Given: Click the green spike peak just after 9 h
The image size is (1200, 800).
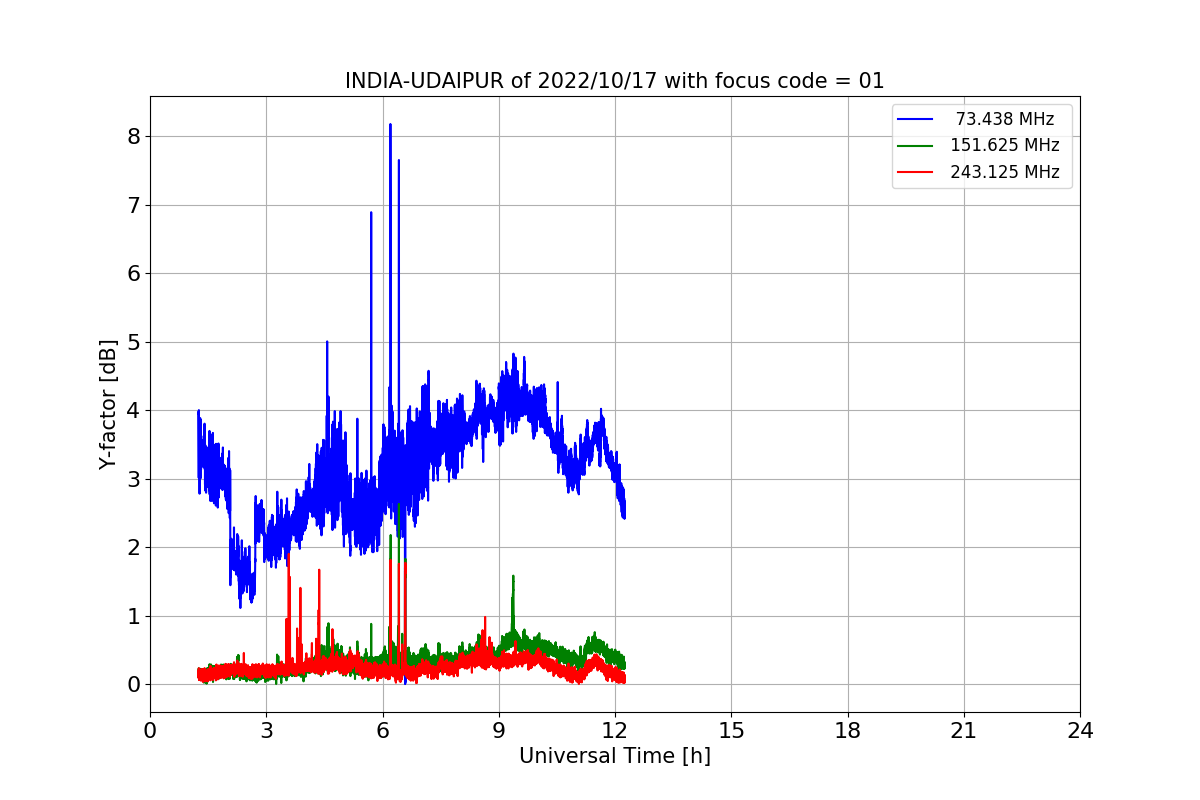Looking at the screenshot, I should 513,577.
